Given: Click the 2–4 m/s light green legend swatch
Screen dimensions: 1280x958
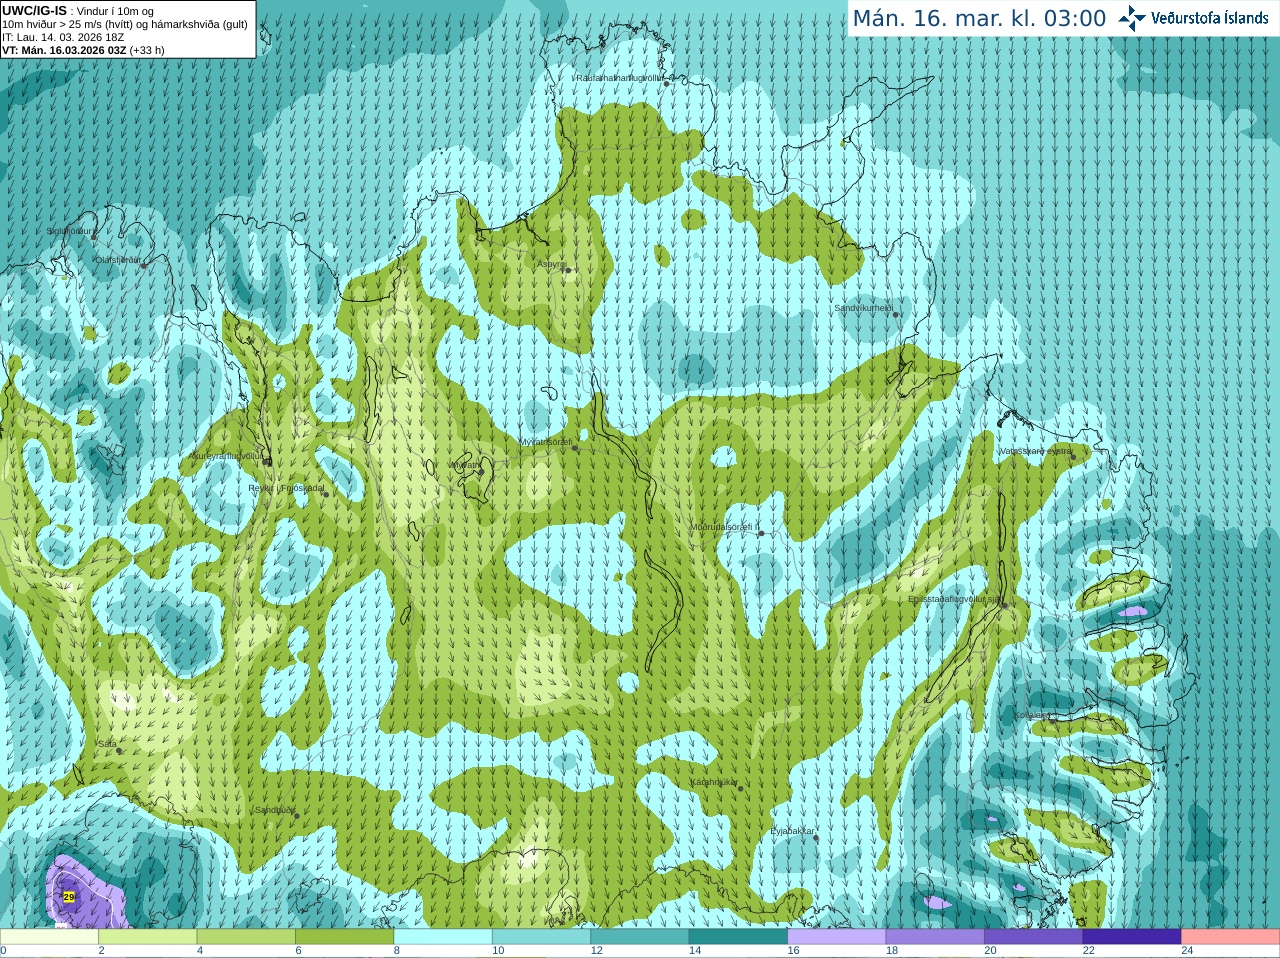Looking at the screenshot, I should pyautogui.click(x=147, y=937).
